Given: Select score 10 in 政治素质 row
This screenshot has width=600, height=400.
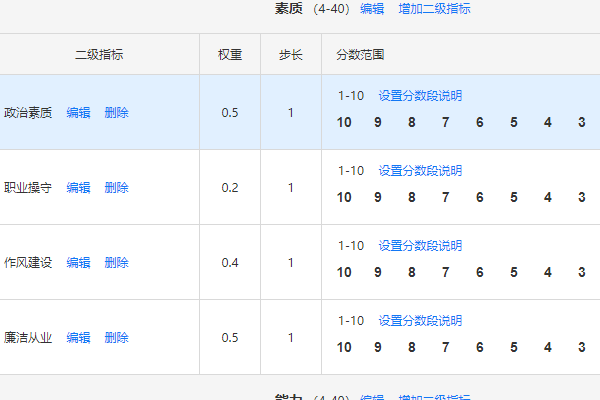Looking at the screenshot, I should click(x=344, y=122).
